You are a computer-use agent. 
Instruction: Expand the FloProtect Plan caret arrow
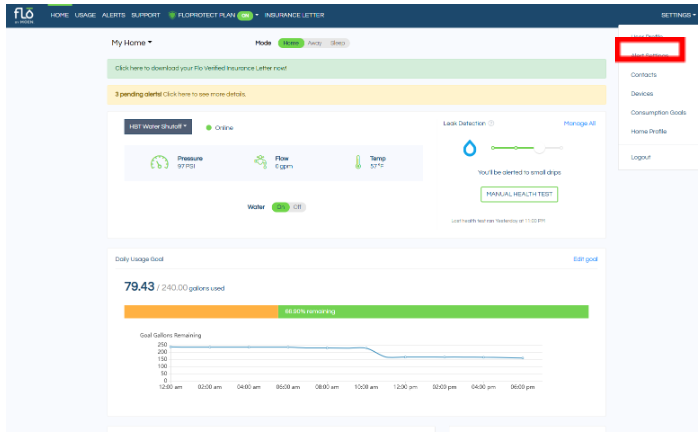coord(257,15)
